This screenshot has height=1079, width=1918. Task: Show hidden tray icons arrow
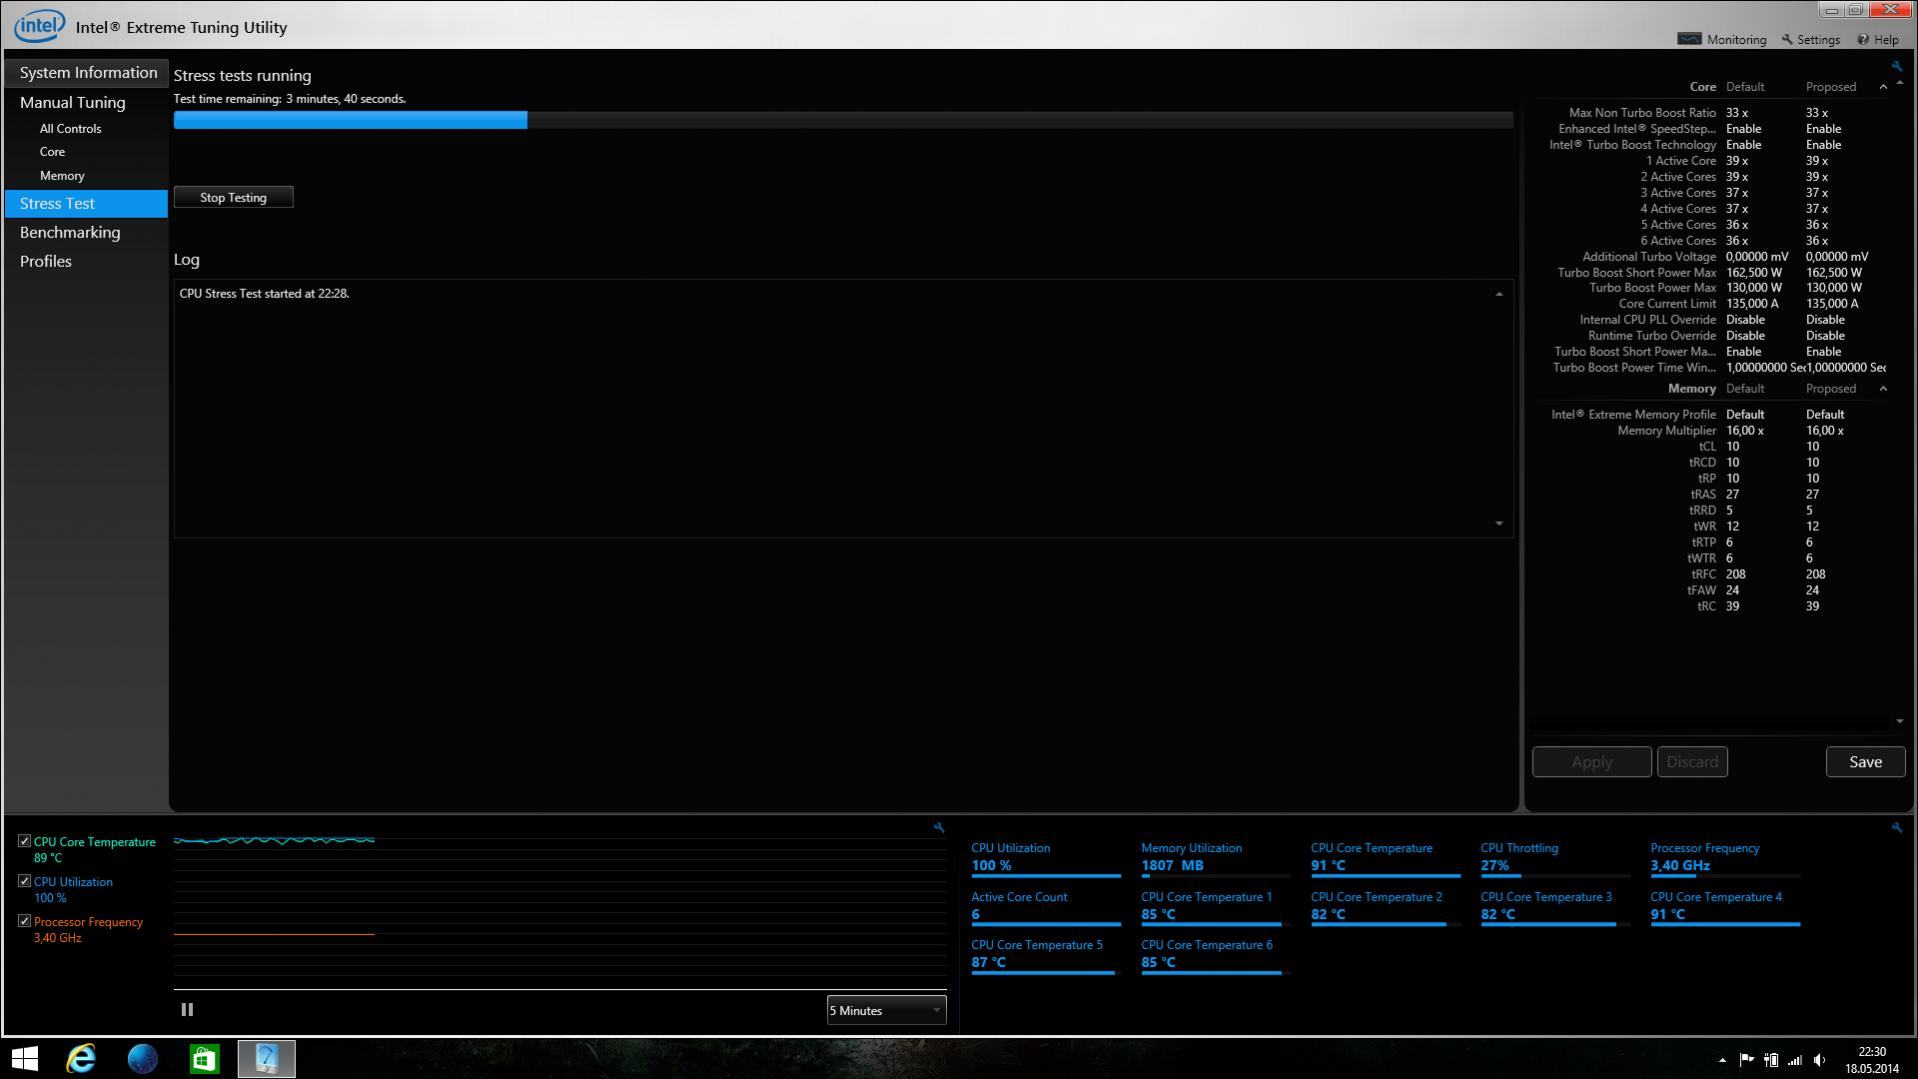click(x=1722, y=1059)
